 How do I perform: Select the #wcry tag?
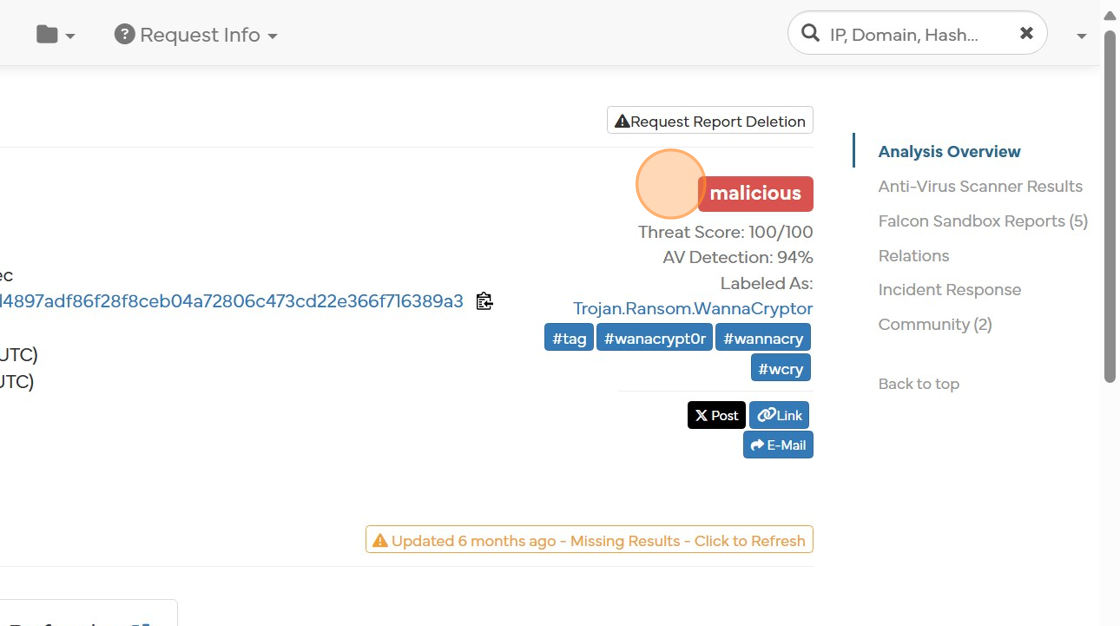(x=780, y=368)
